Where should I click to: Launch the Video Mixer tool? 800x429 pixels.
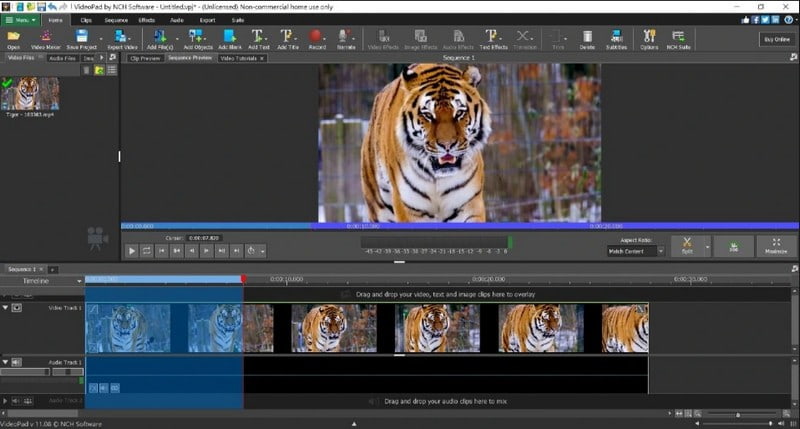[45, 39]
